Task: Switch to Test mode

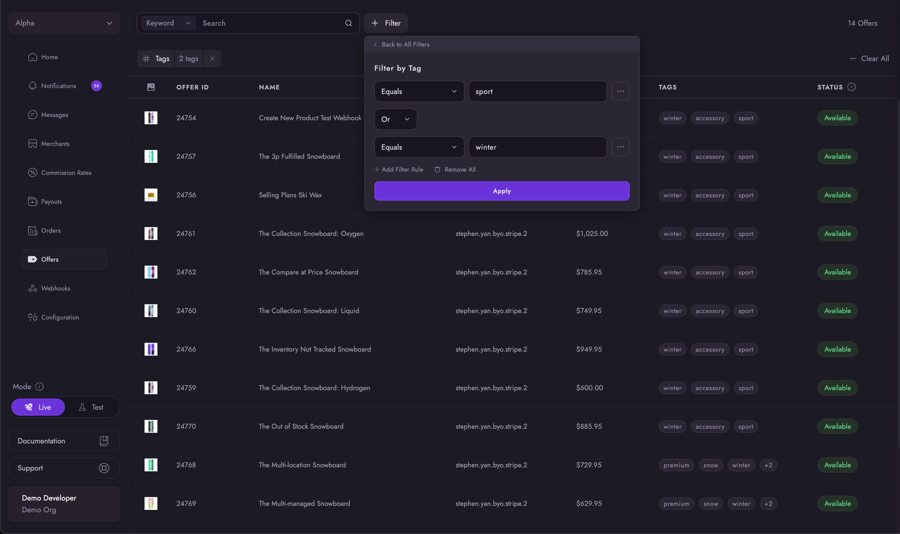Action: (91, 407)
